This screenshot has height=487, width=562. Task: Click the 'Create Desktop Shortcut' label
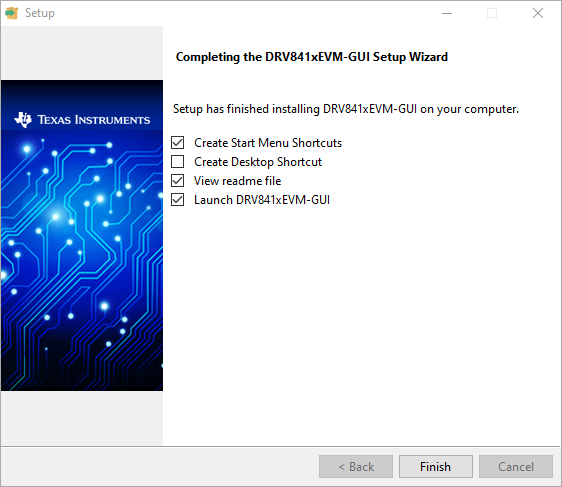(x=258, y=162)
